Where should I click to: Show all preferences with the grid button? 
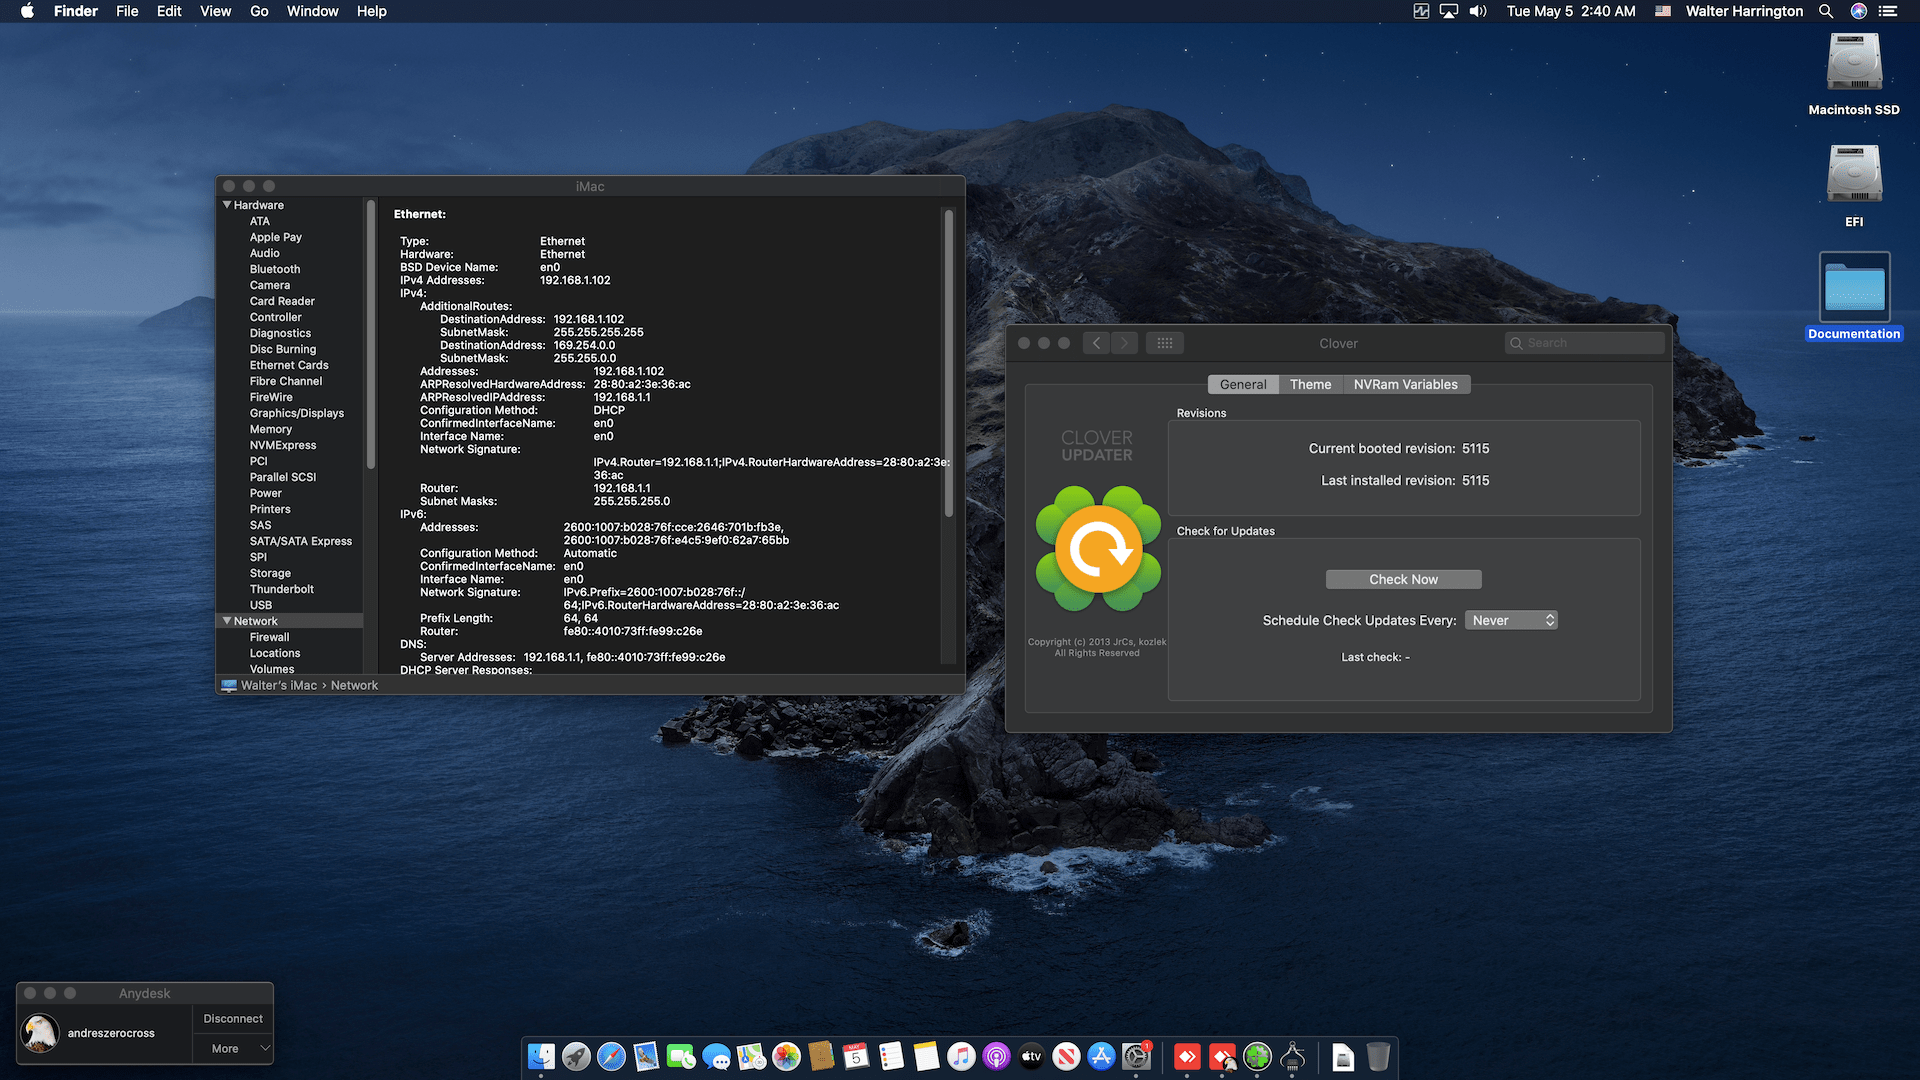[1165, 343]
